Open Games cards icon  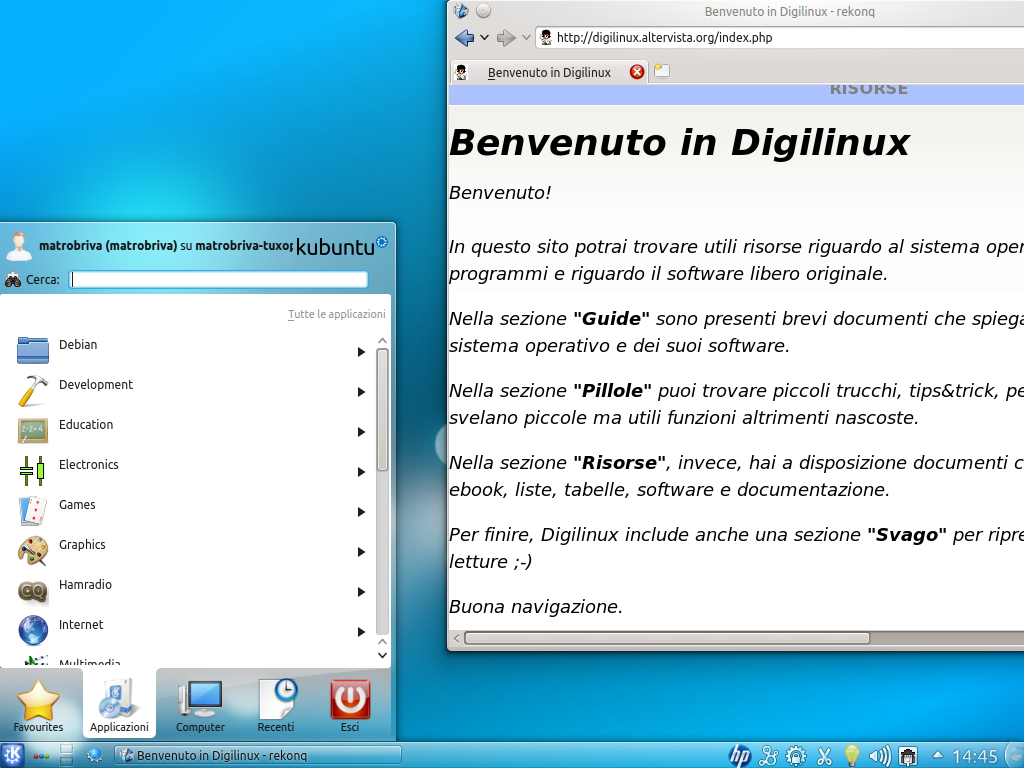point(33,510)
